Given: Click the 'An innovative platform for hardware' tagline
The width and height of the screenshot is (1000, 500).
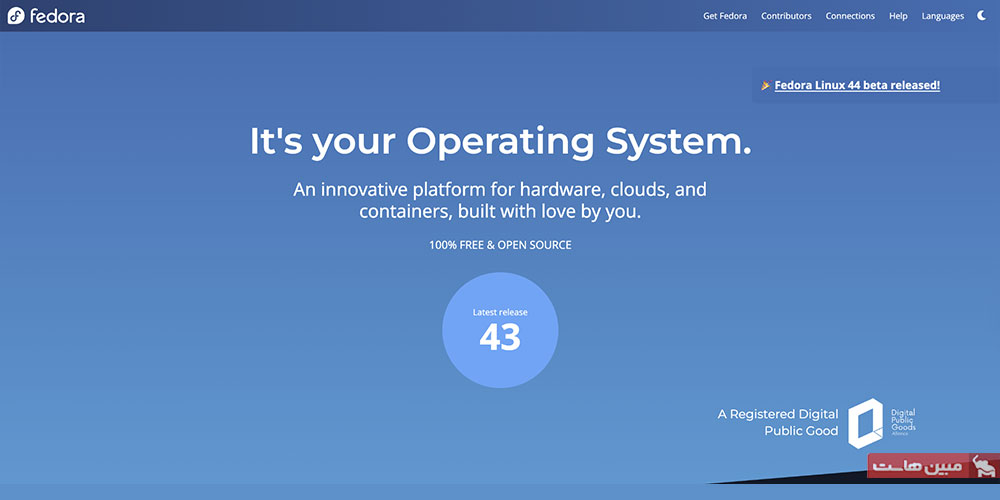Looking at the screenshot, I should click(500, 200).
